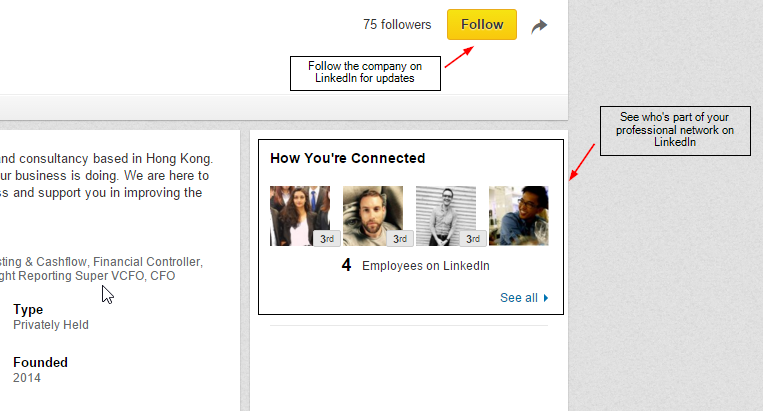This screenshot has height=411, width=763.
Task: Select the How You're Connected heading
Action: coord(347,158)
